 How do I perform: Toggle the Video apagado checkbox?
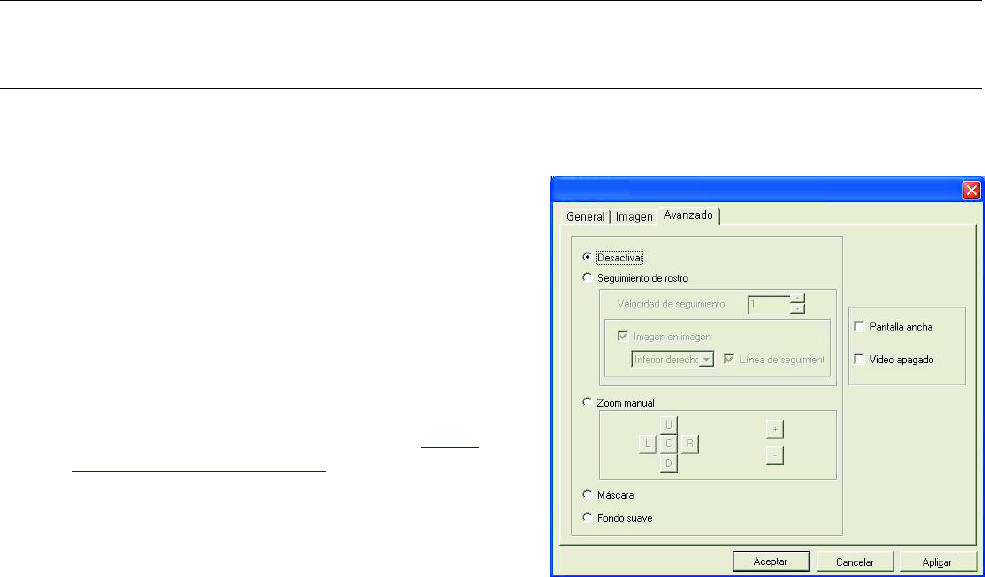click(x=859, y=360)
